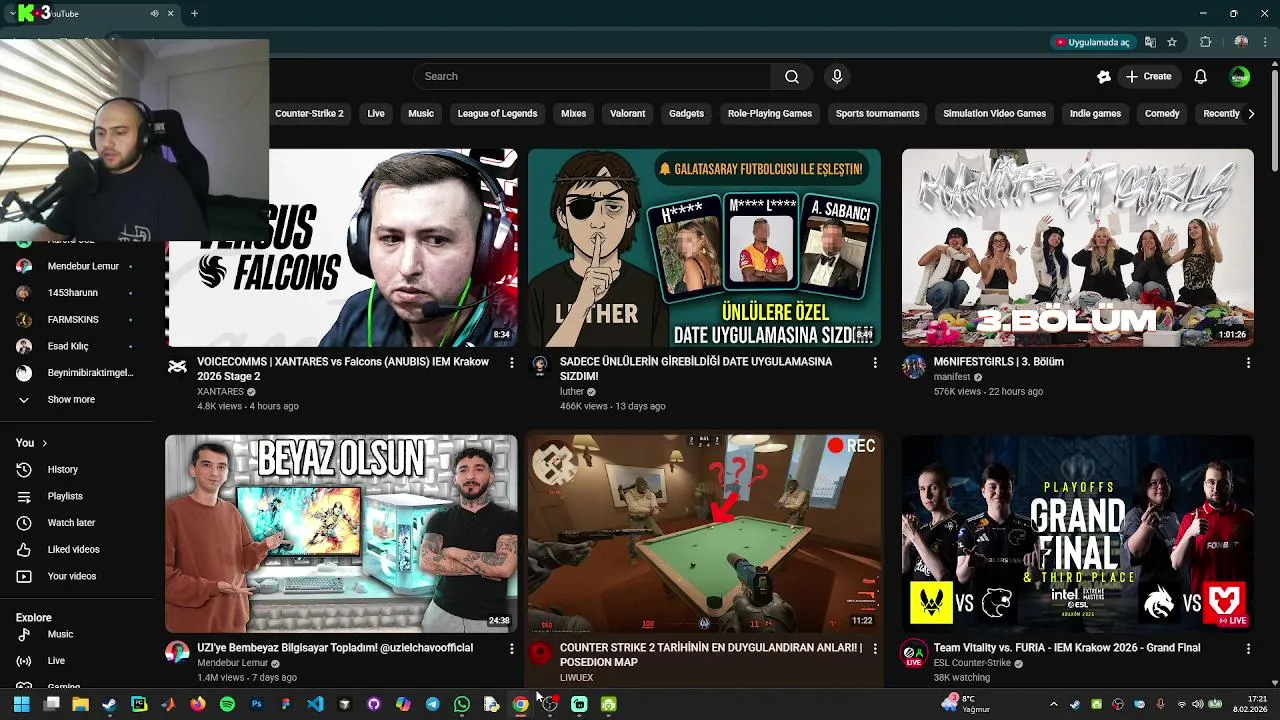The width and height of the screenshot is (1280, 720).
Task: Select the Role-Playing Games chip
Action: click(x=770, y=114)
